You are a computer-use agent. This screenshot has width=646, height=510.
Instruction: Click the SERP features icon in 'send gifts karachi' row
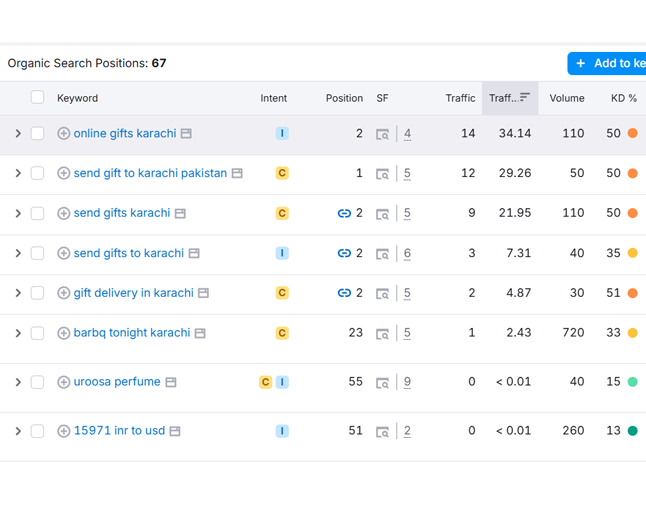[382, 214]
